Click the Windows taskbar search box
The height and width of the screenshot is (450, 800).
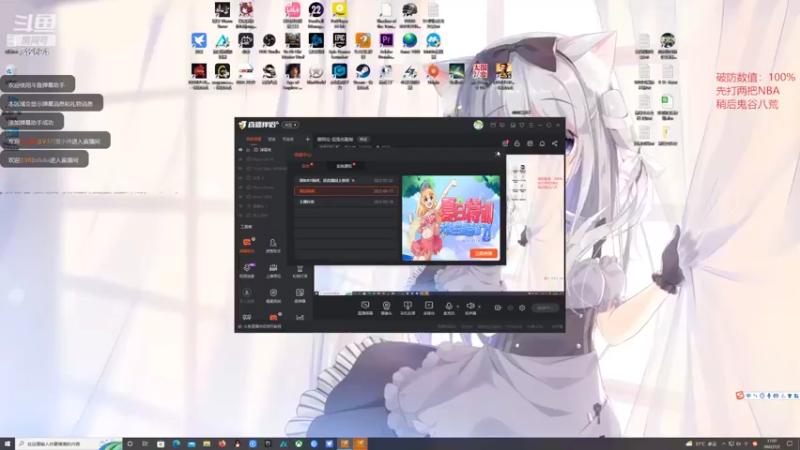point(69,443)
